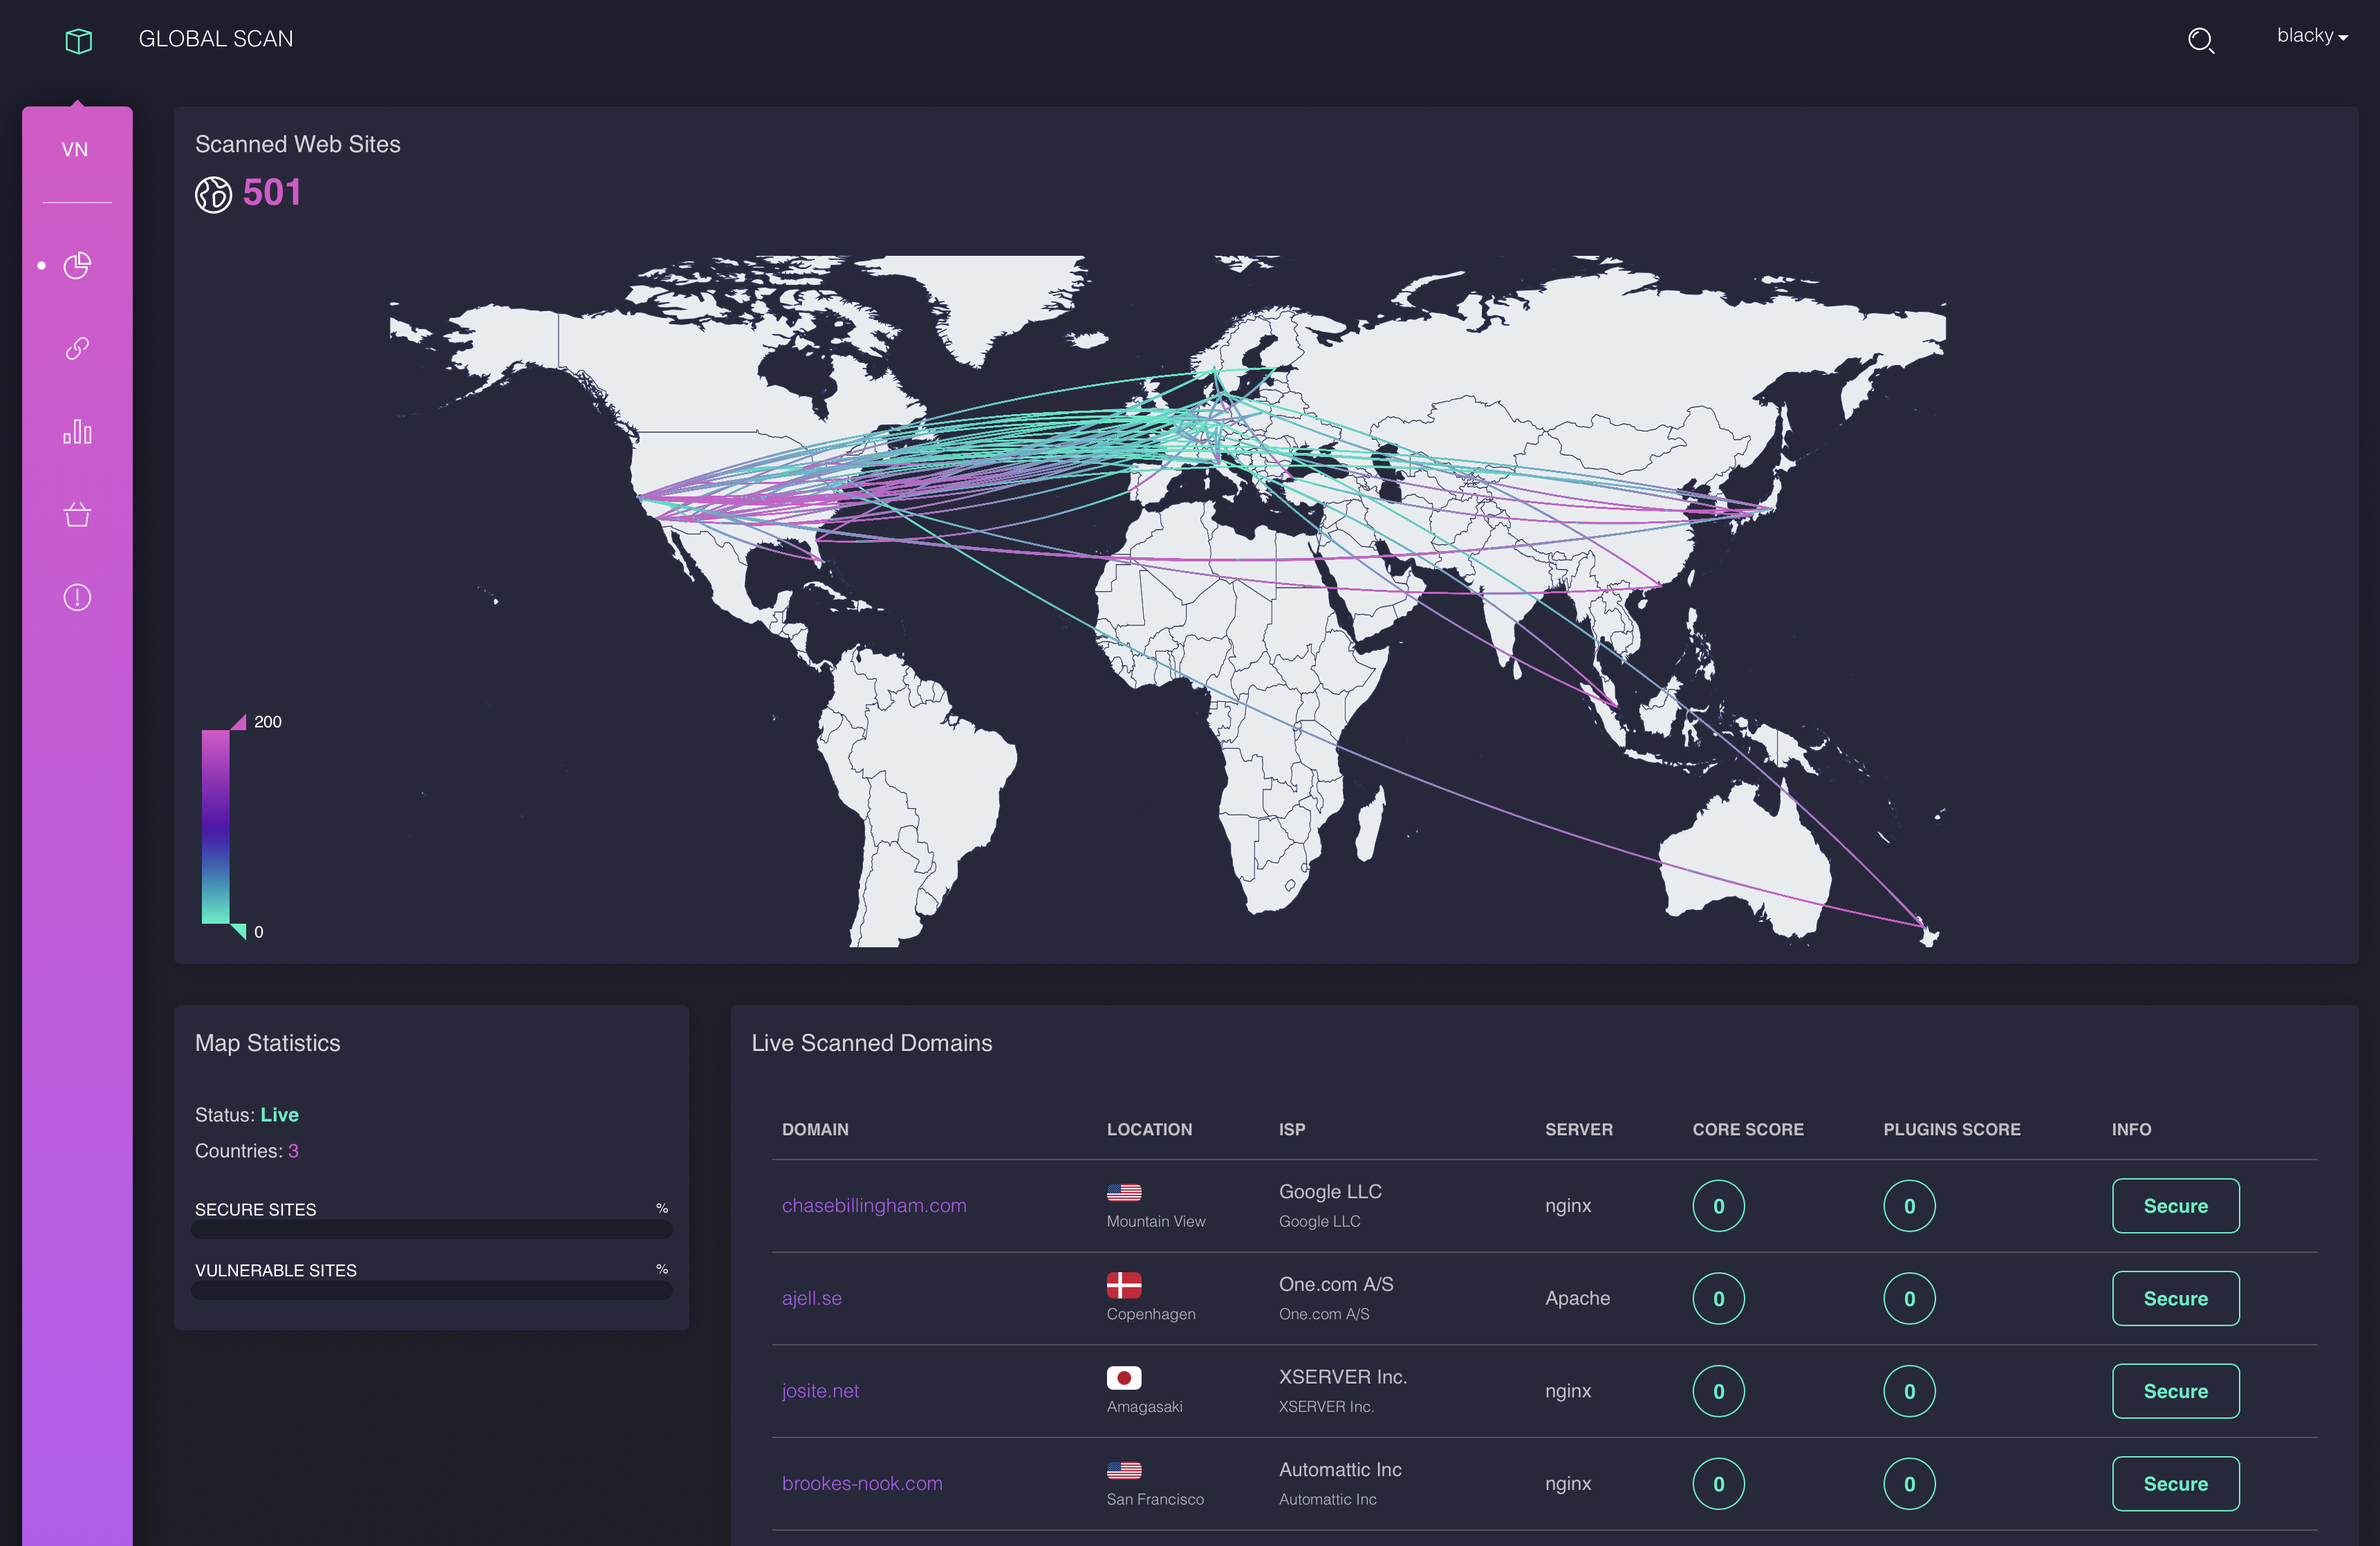
Task: Click the map color gradient legend bar
Action: pos(216,827)
